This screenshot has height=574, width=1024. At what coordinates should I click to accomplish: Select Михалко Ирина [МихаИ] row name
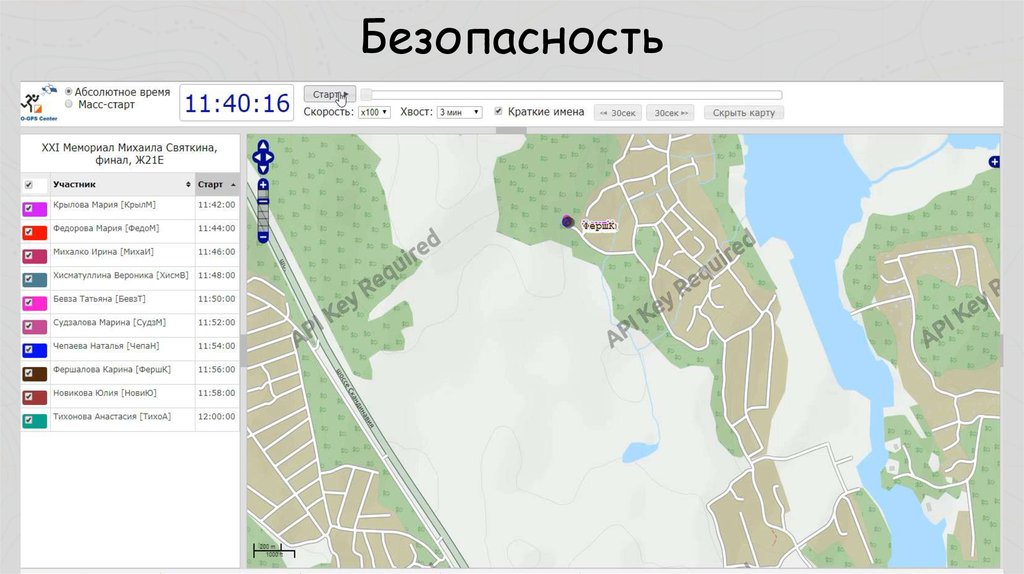point(103,252)
